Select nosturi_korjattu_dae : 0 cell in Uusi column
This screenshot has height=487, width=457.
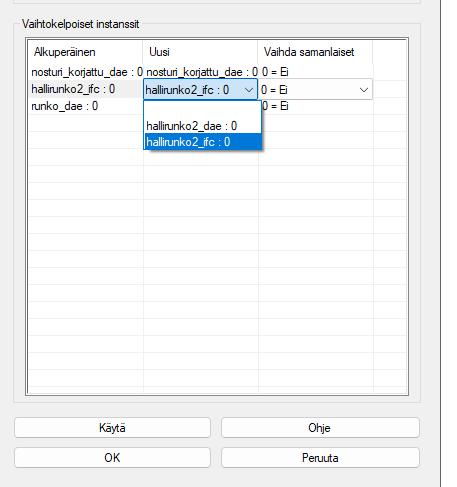click(x=201, y=72)
